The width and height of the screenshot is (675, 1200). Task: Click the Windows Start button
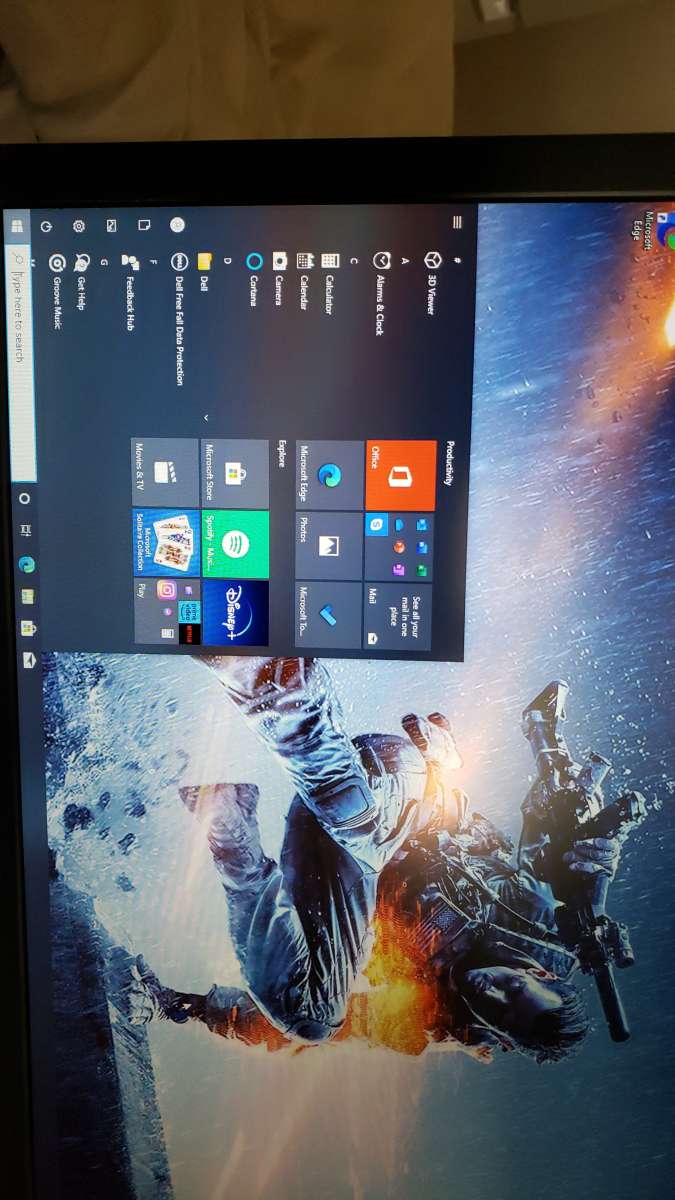tap(17, 227)
